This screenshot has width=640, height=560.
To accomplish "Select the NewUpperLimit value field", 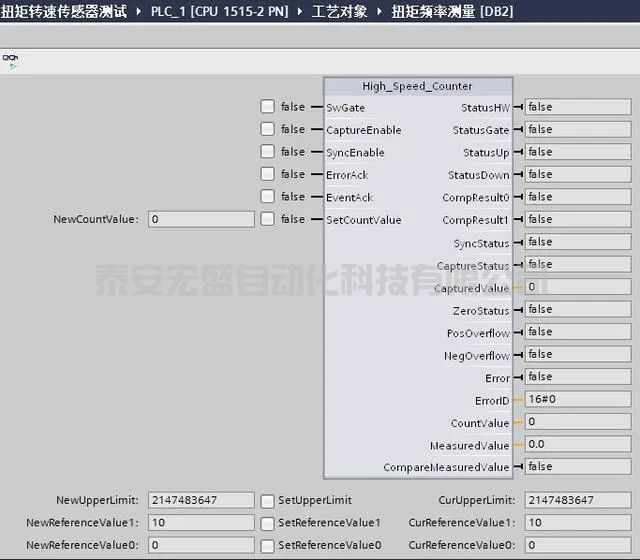I will pos(201,500).
